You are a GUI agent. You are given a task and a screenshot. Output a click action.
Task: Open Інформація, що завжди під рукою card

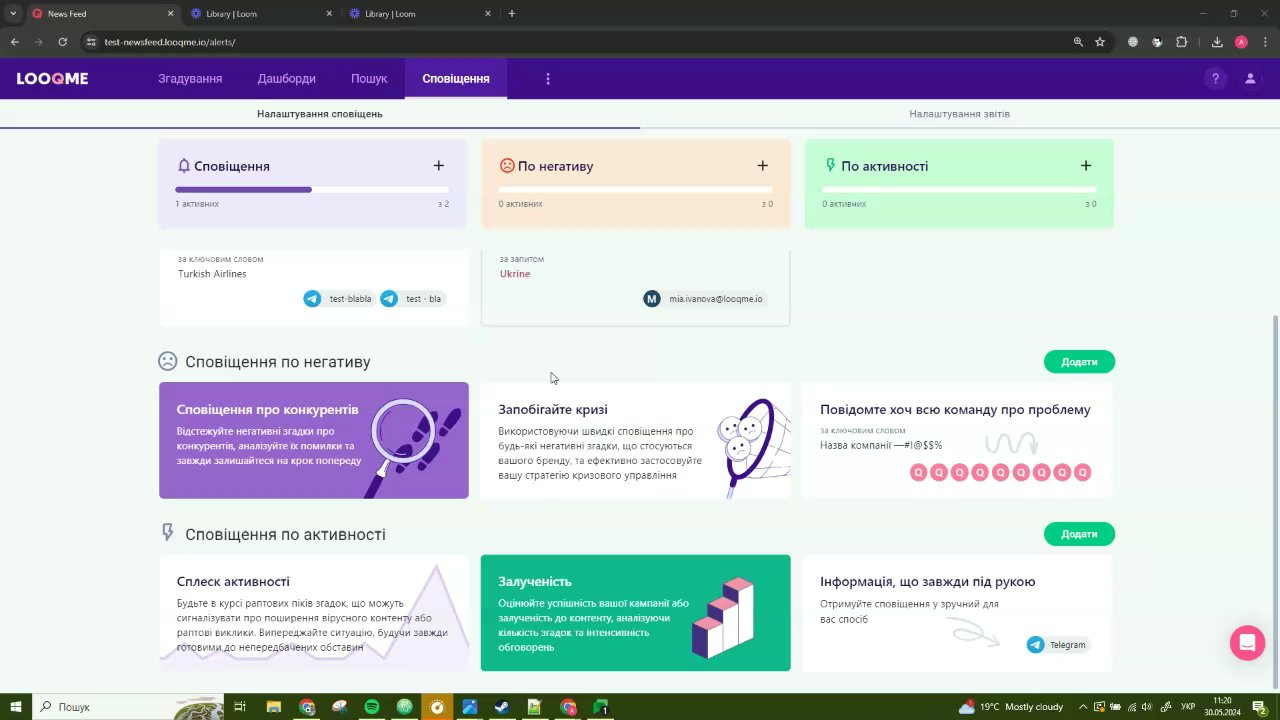(957, 613)
